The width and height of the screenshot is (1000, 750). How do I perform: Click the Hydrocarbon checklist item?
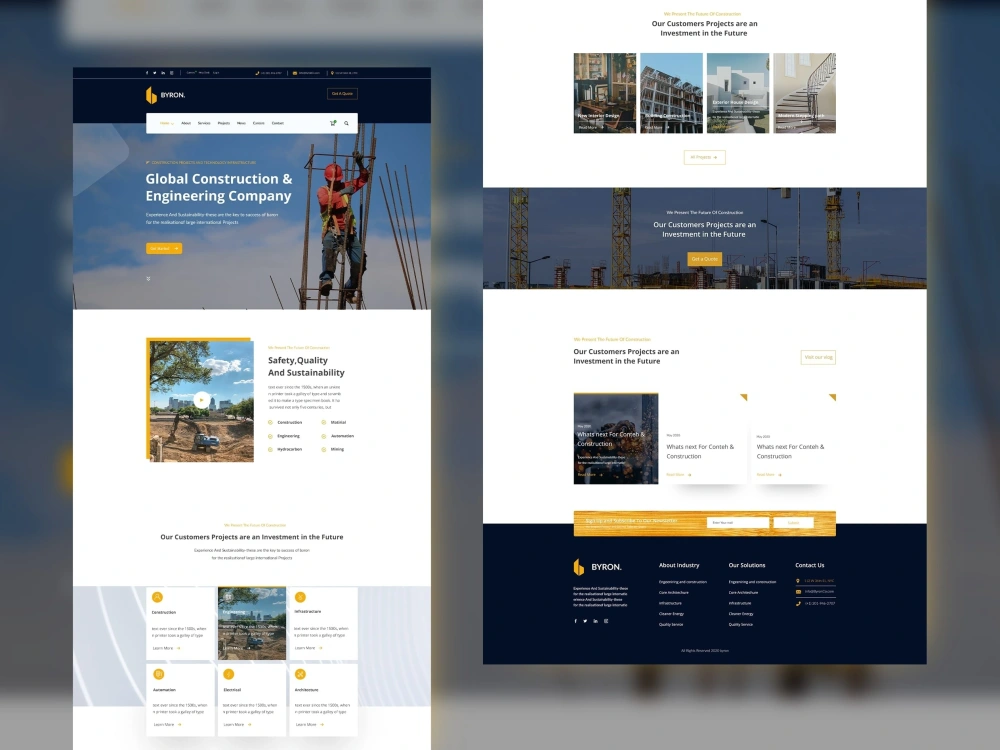(285, 449)
